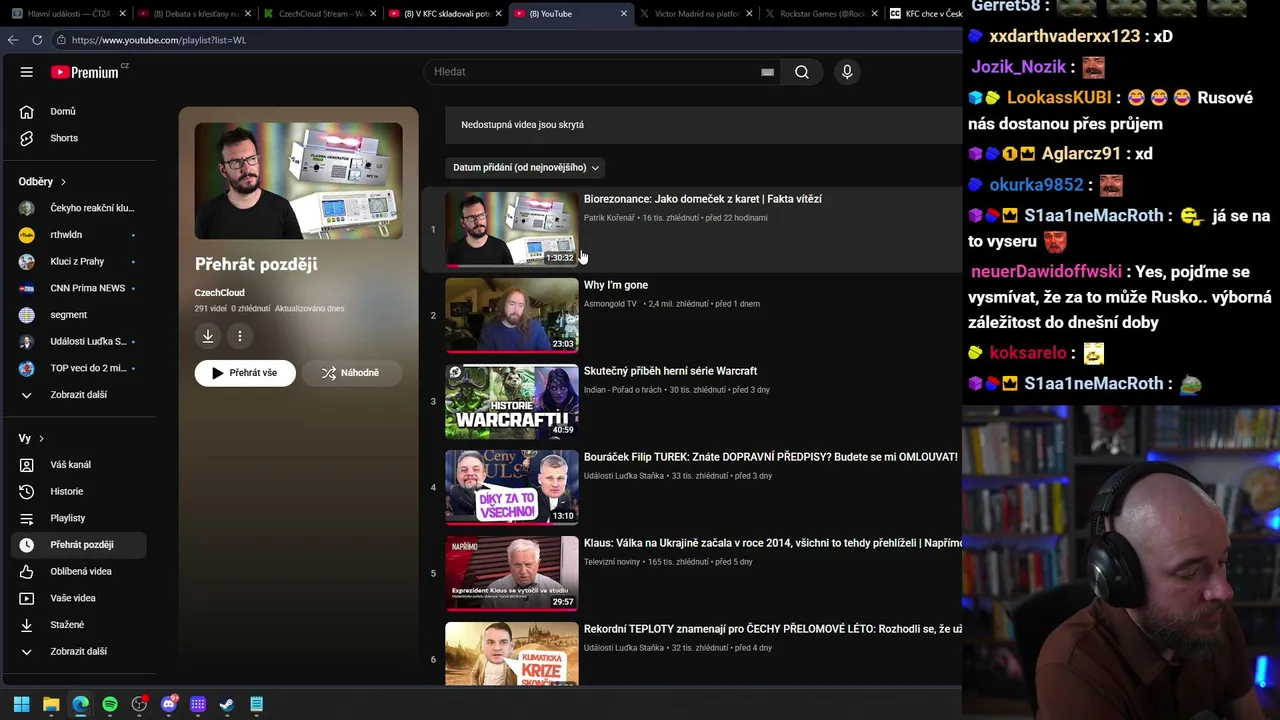
Task: Switch to the Rockstar Games tab
Action: pos(821,14)
